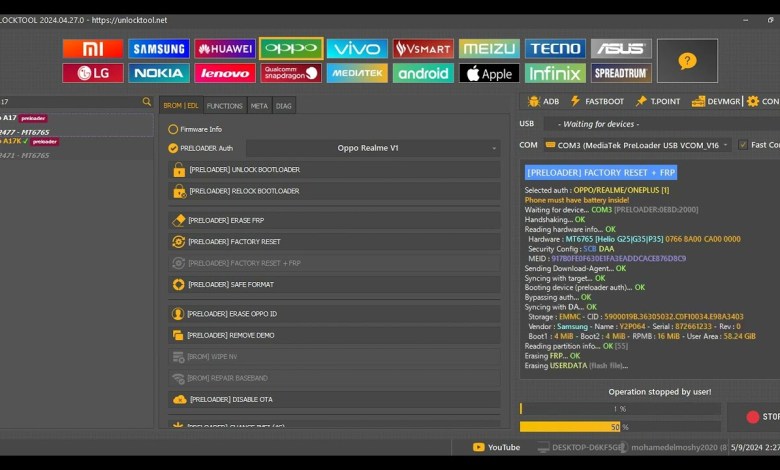Click the 50% progress bar
Viewport: 780px width, 470px height.
[x=620, y=427]
